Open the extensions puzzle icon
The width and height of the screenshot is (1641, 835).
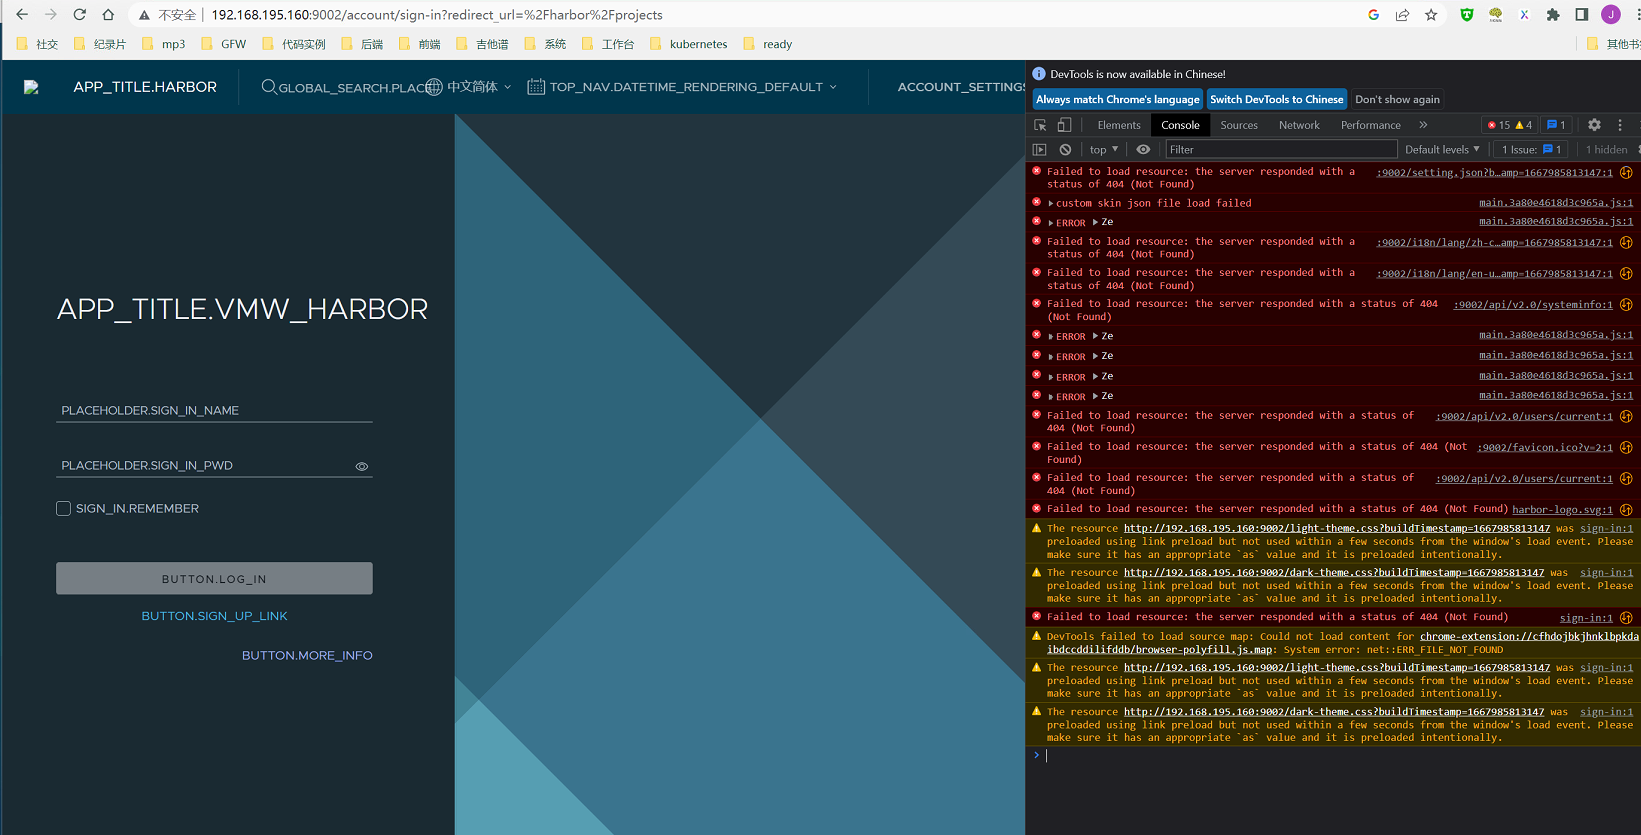[x=1553, y=15]
